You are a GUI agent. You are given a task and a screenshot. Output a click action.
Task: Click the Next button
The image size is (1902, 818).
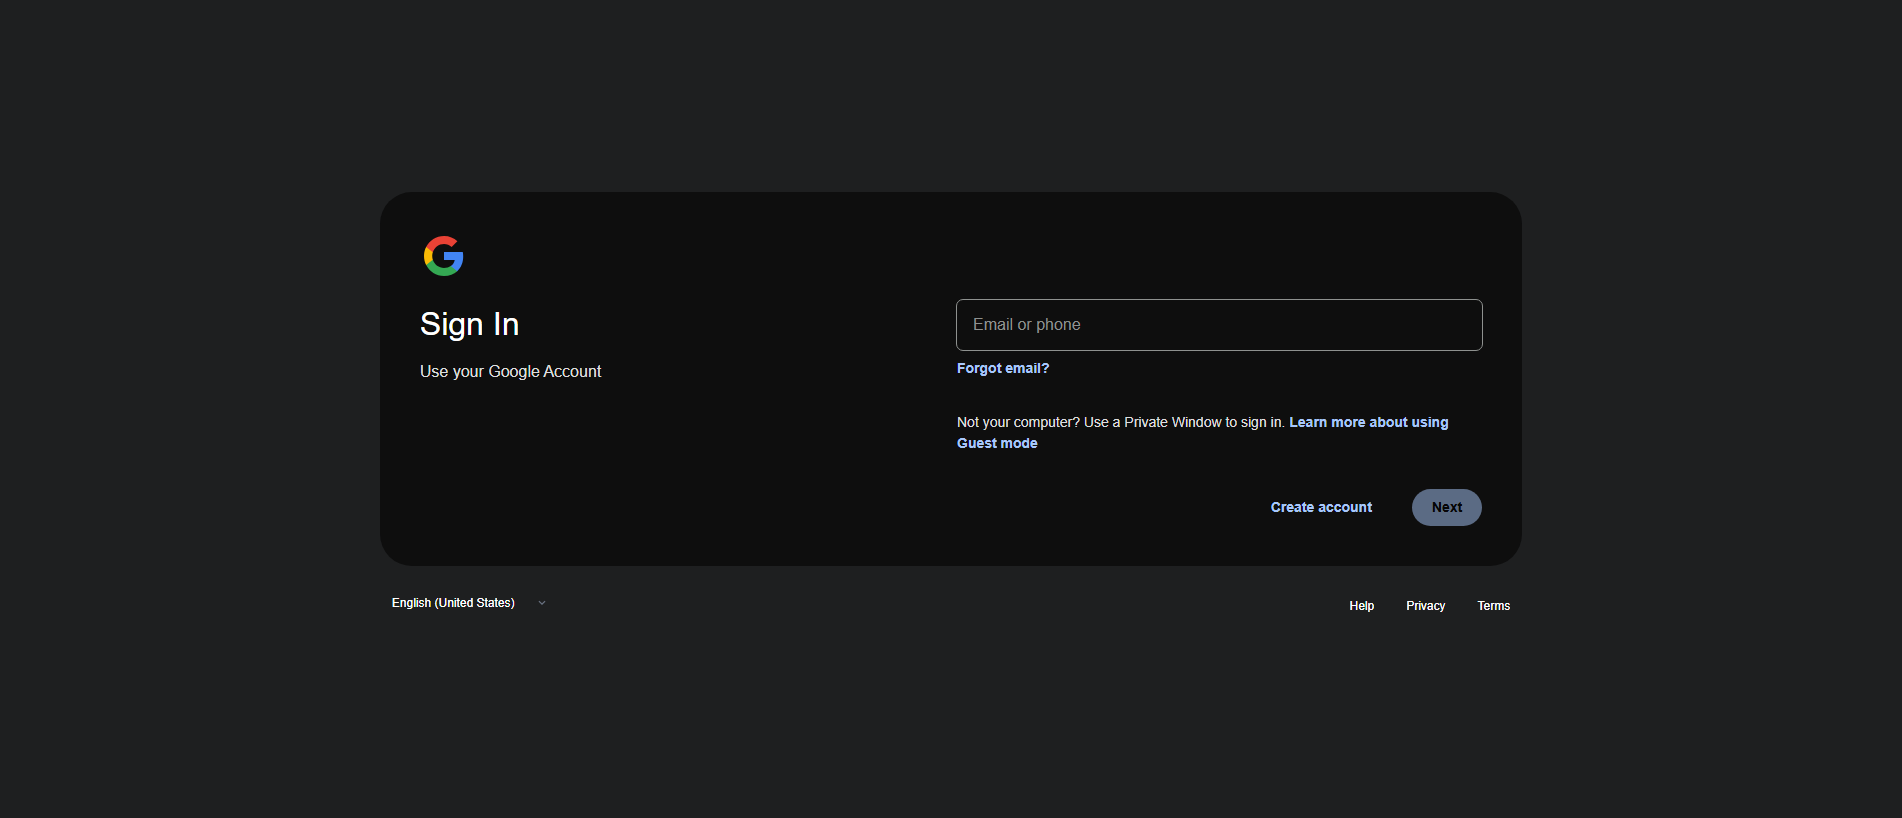(x=1447, y=507)
